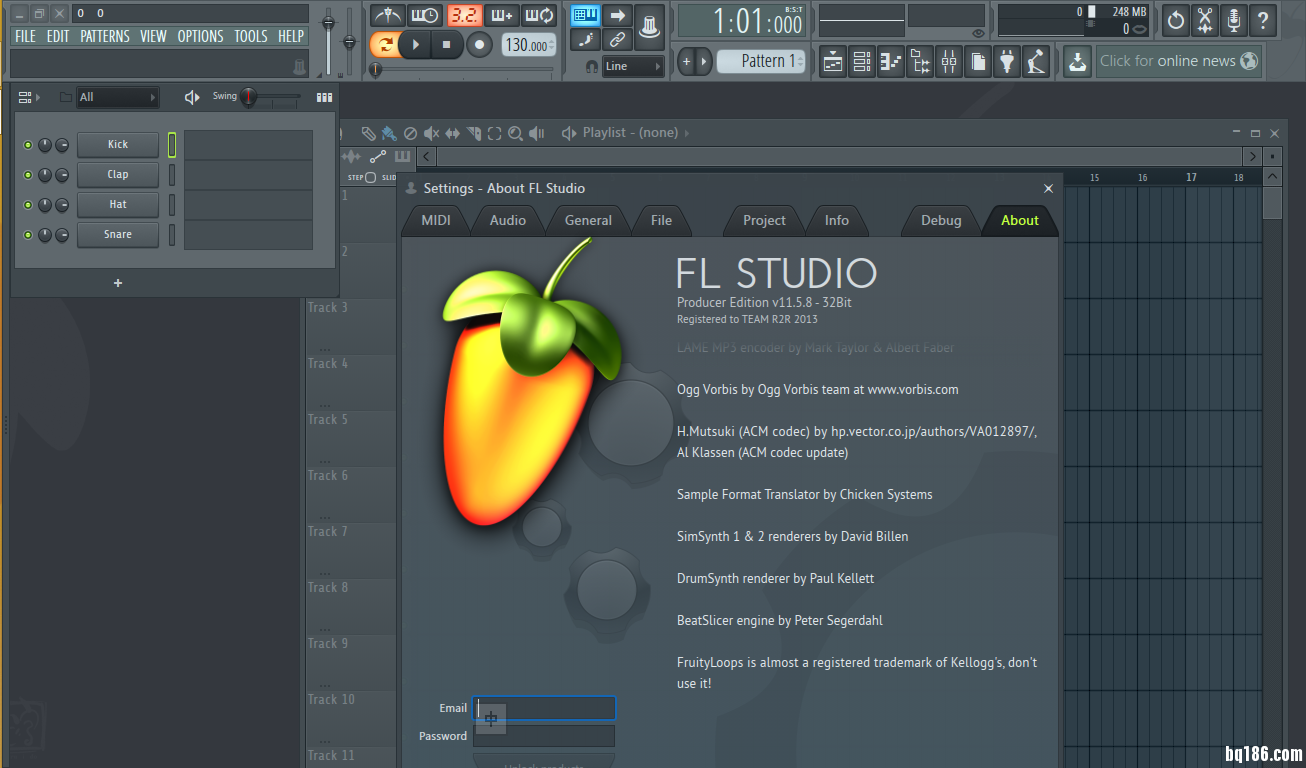Screen dimensions: 1306x768
Task: Expand the Playlist (none) menu arrow
Action: tap(686, 133)
